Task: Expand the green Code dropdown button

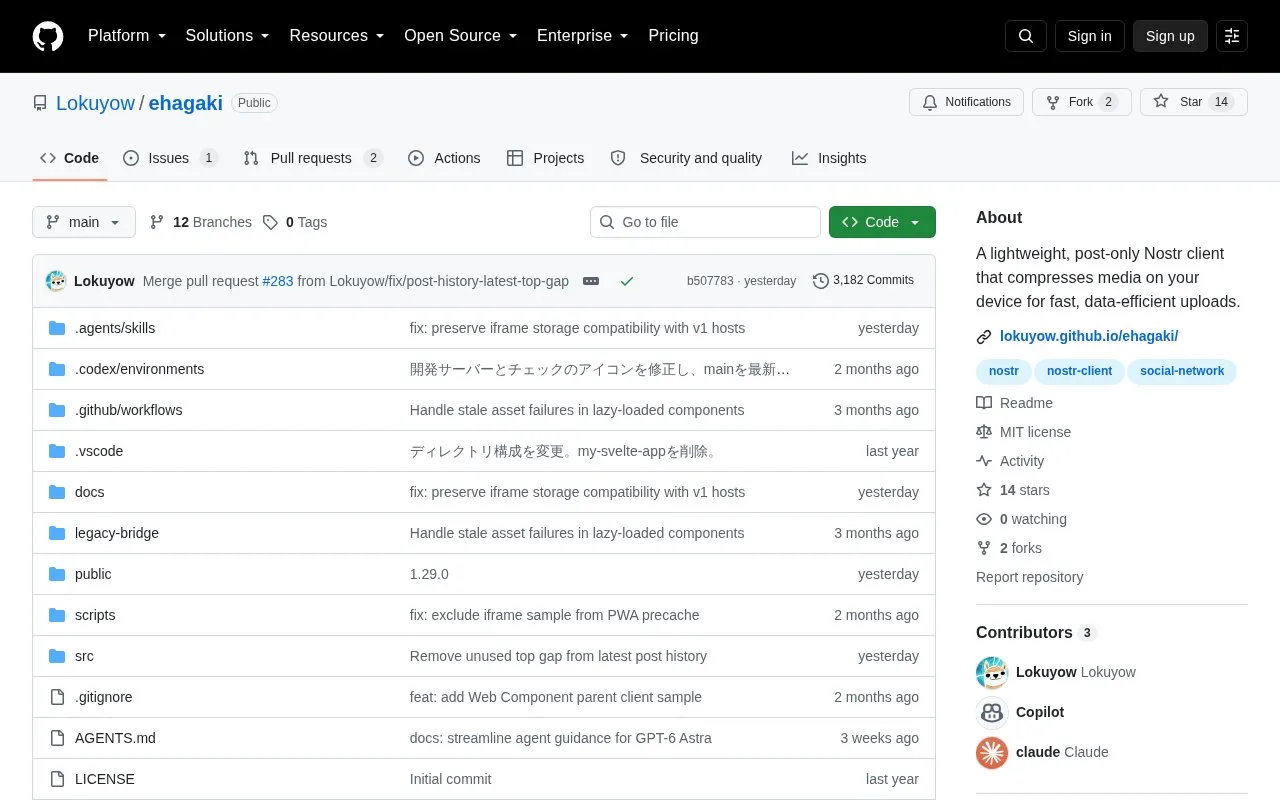Action: click(x=882, y=222)
